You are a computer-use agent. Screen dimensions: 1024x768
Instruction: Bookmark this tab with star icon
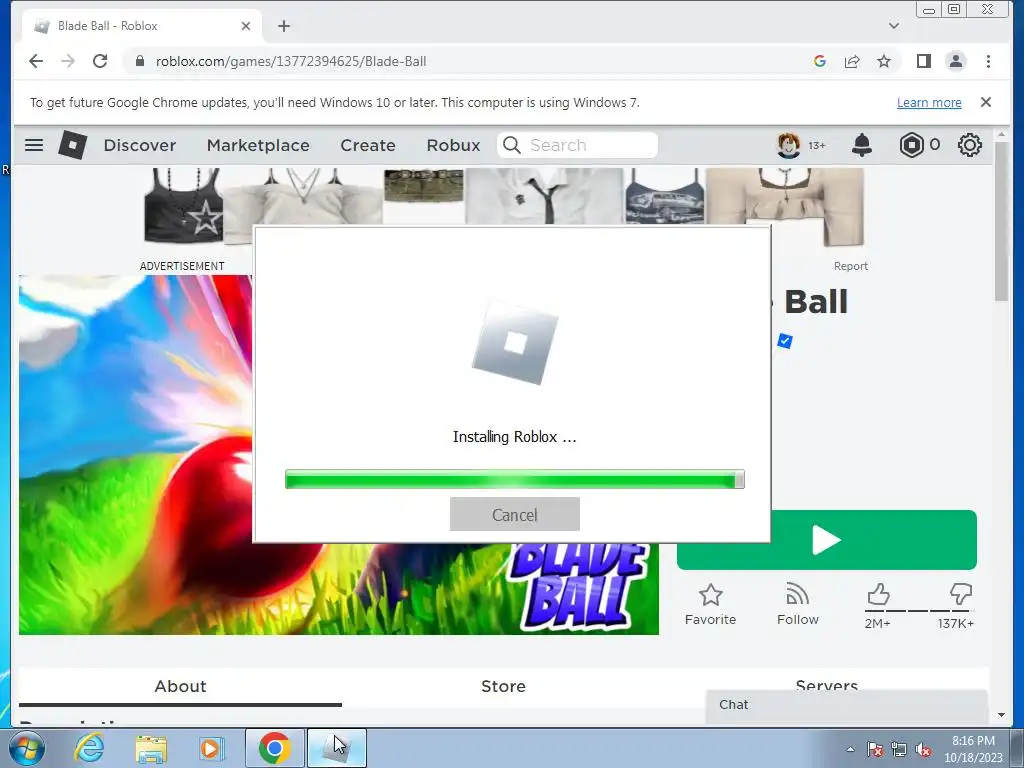[x=884, y=61]
